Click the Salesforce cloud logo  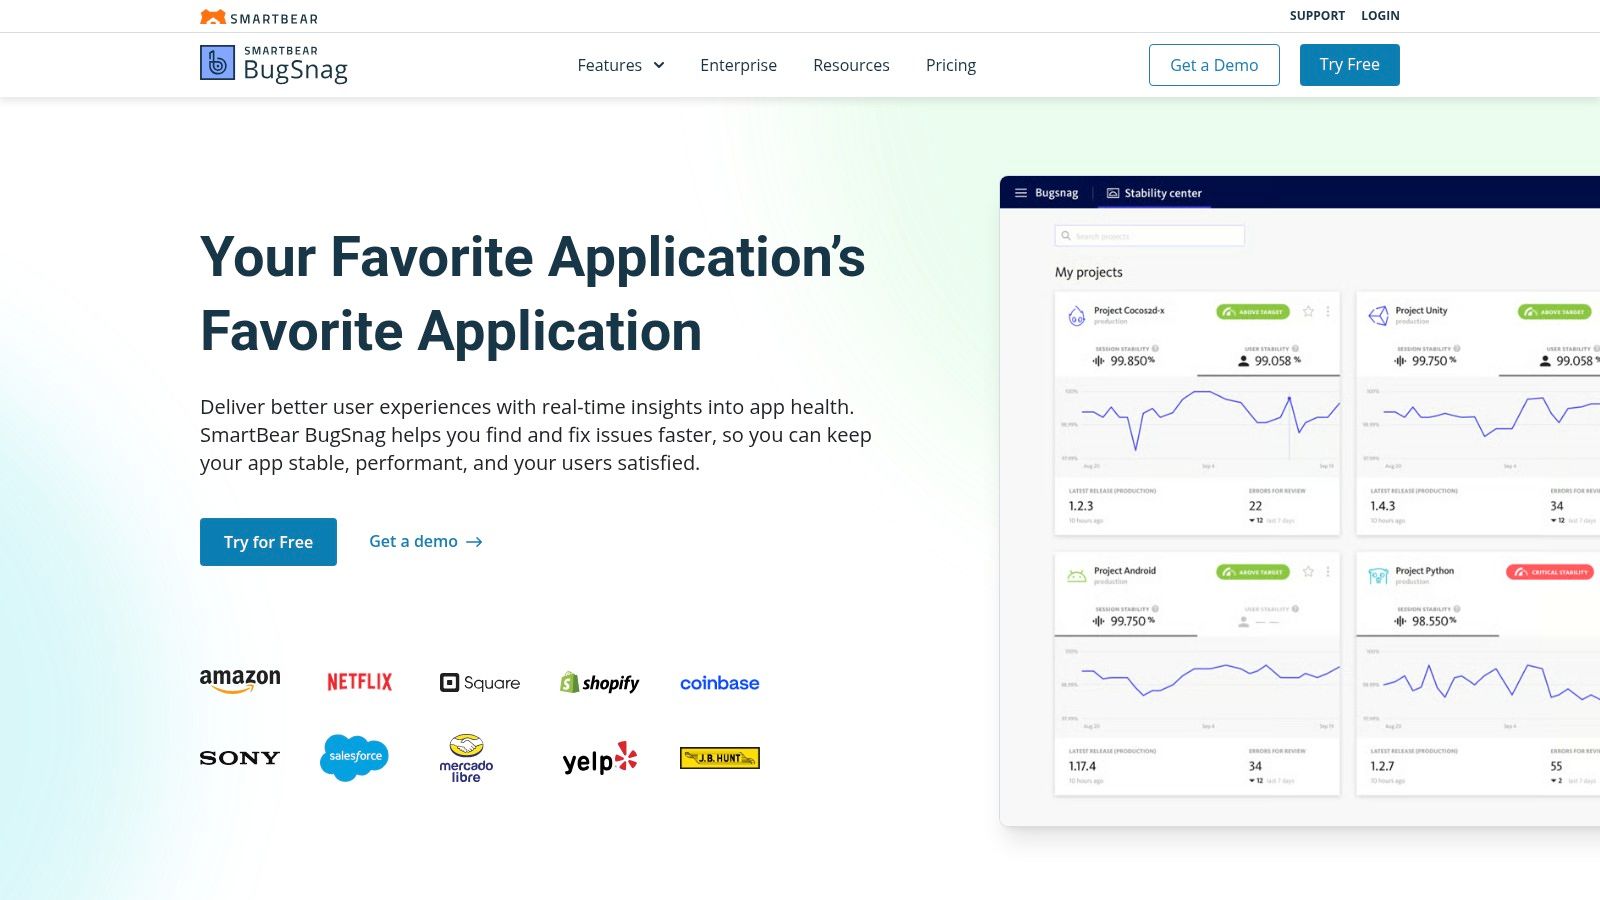354,757
